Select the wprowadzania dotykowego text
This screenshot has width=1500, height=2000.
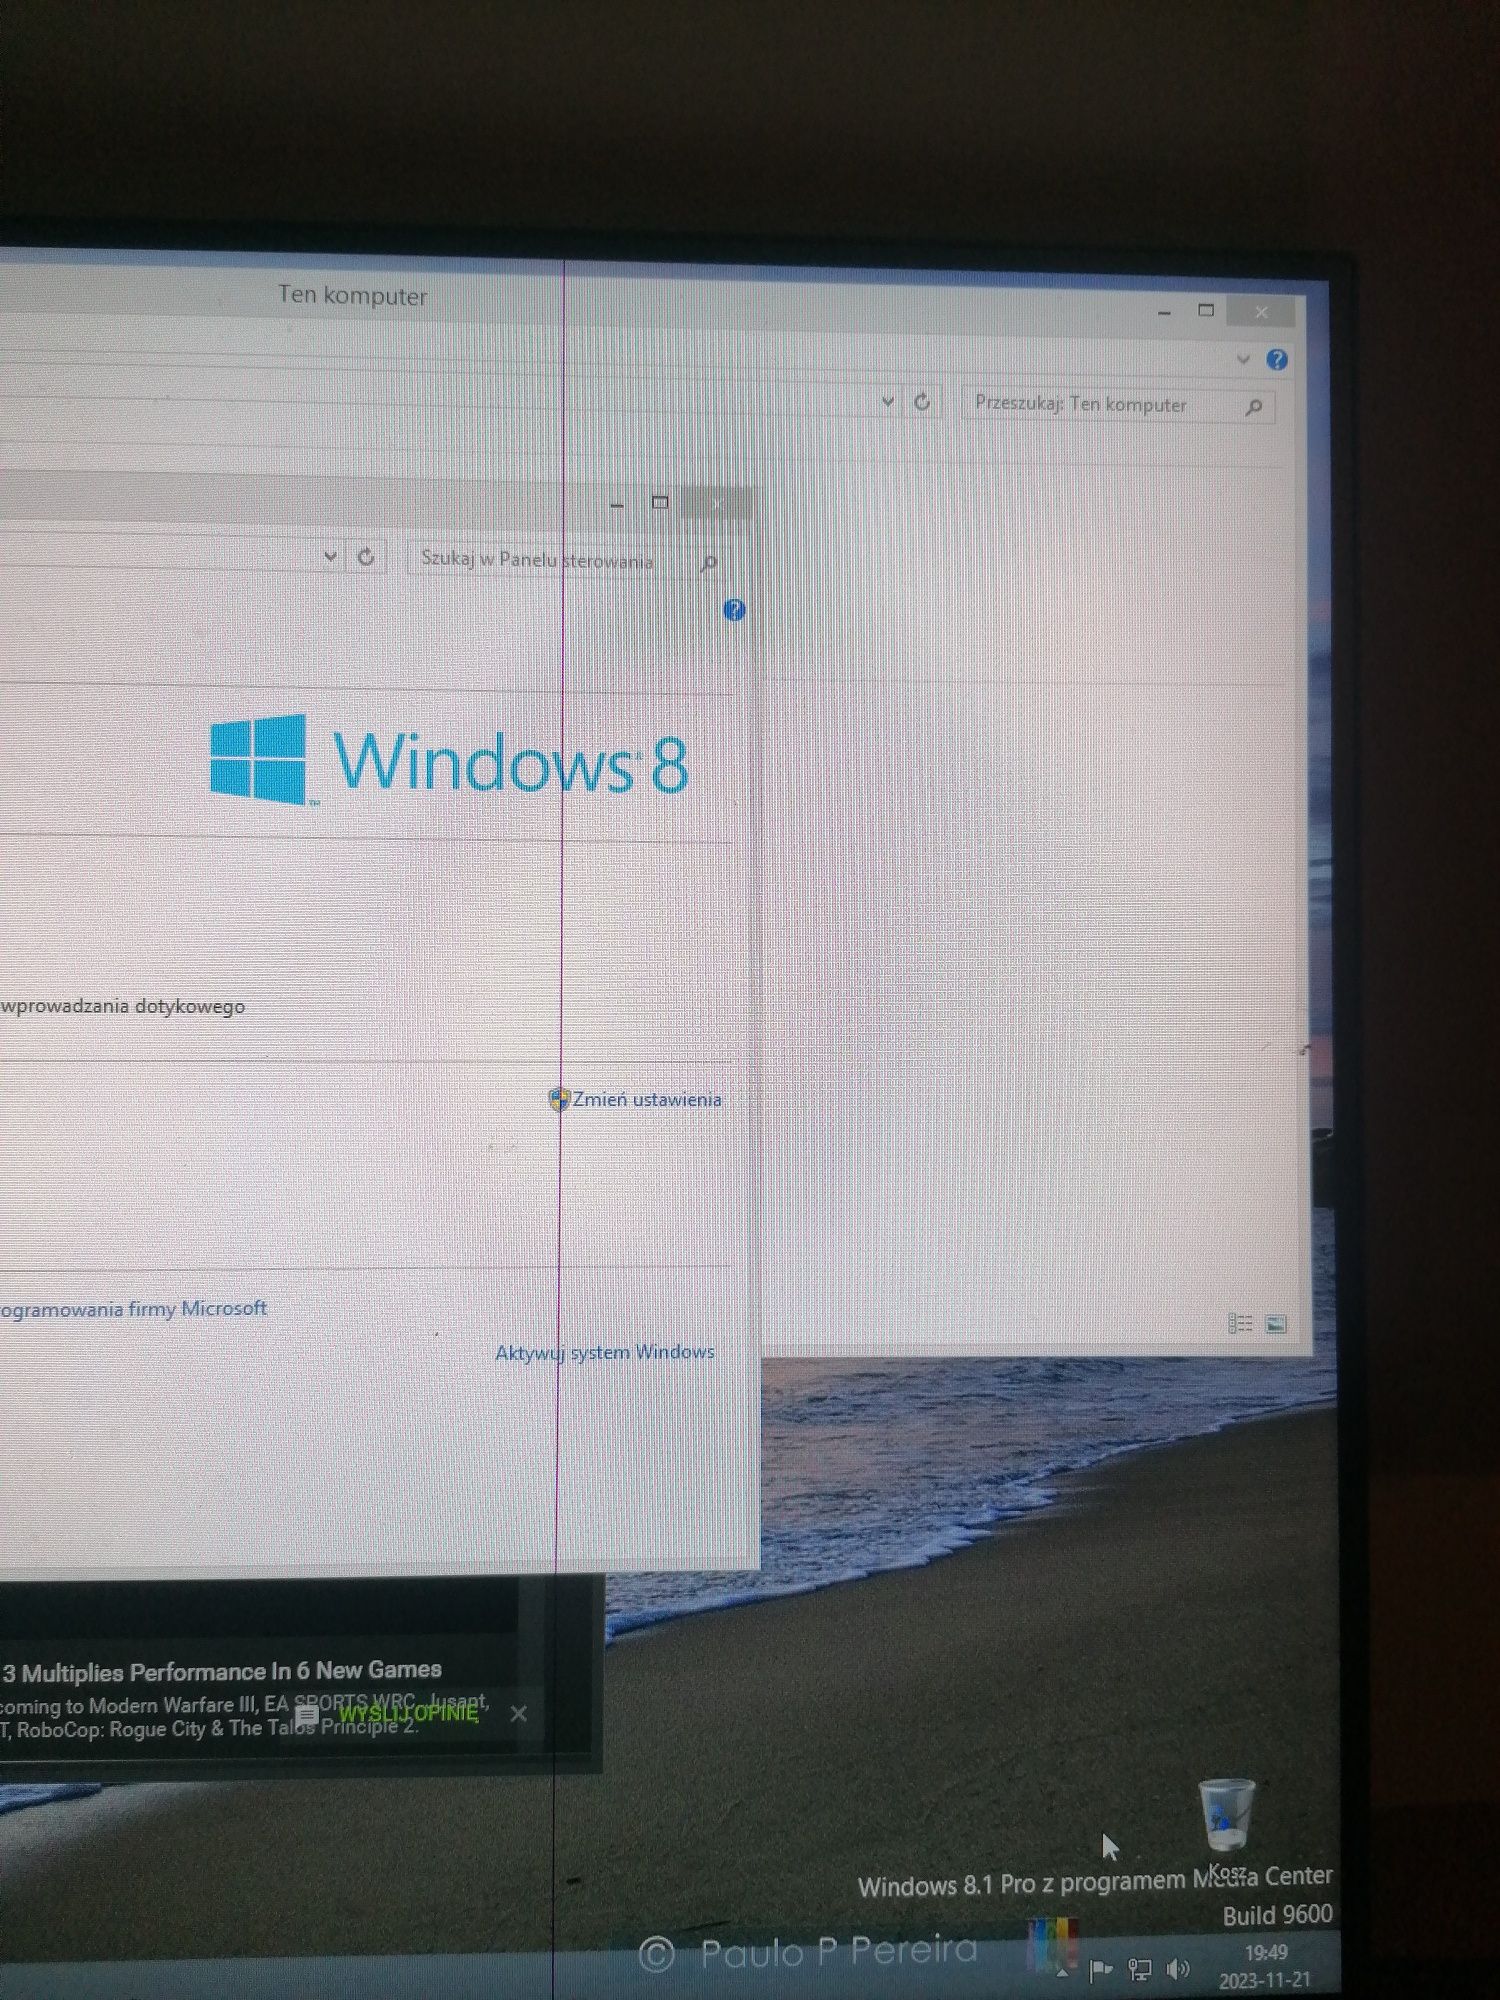click(122, 1006)
